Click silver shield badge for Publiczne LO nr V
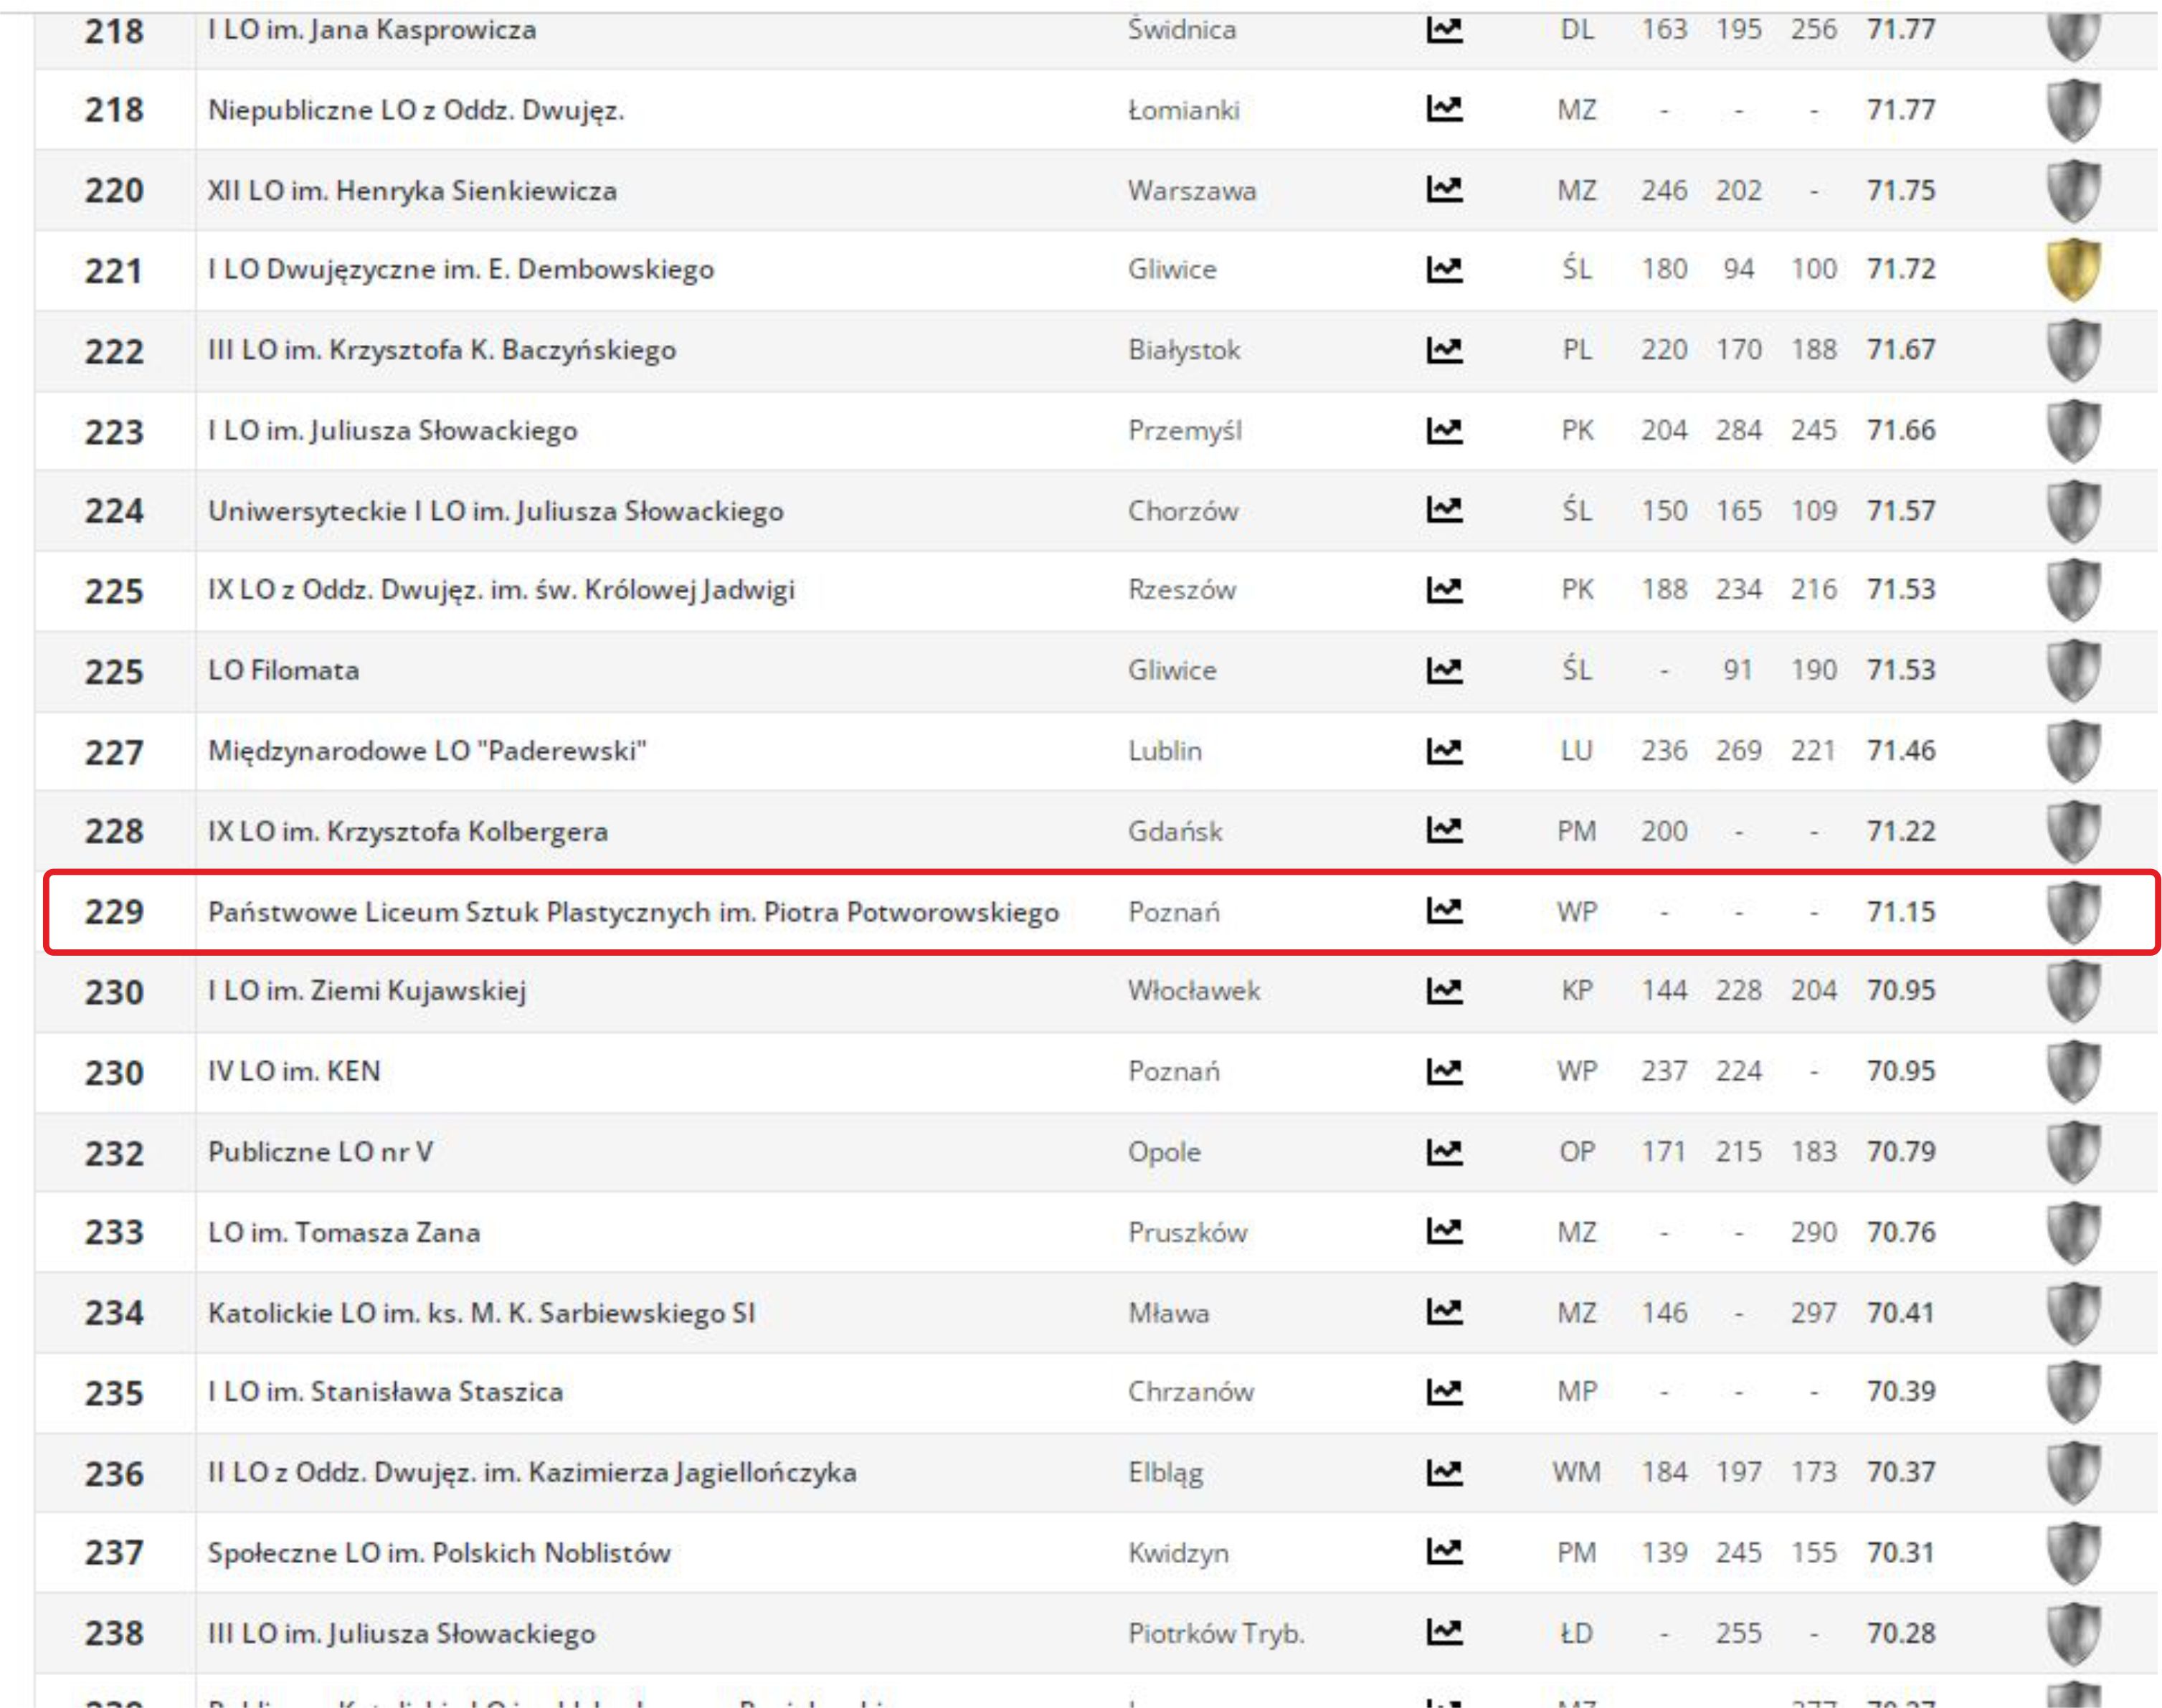 pos(2073,1152)
